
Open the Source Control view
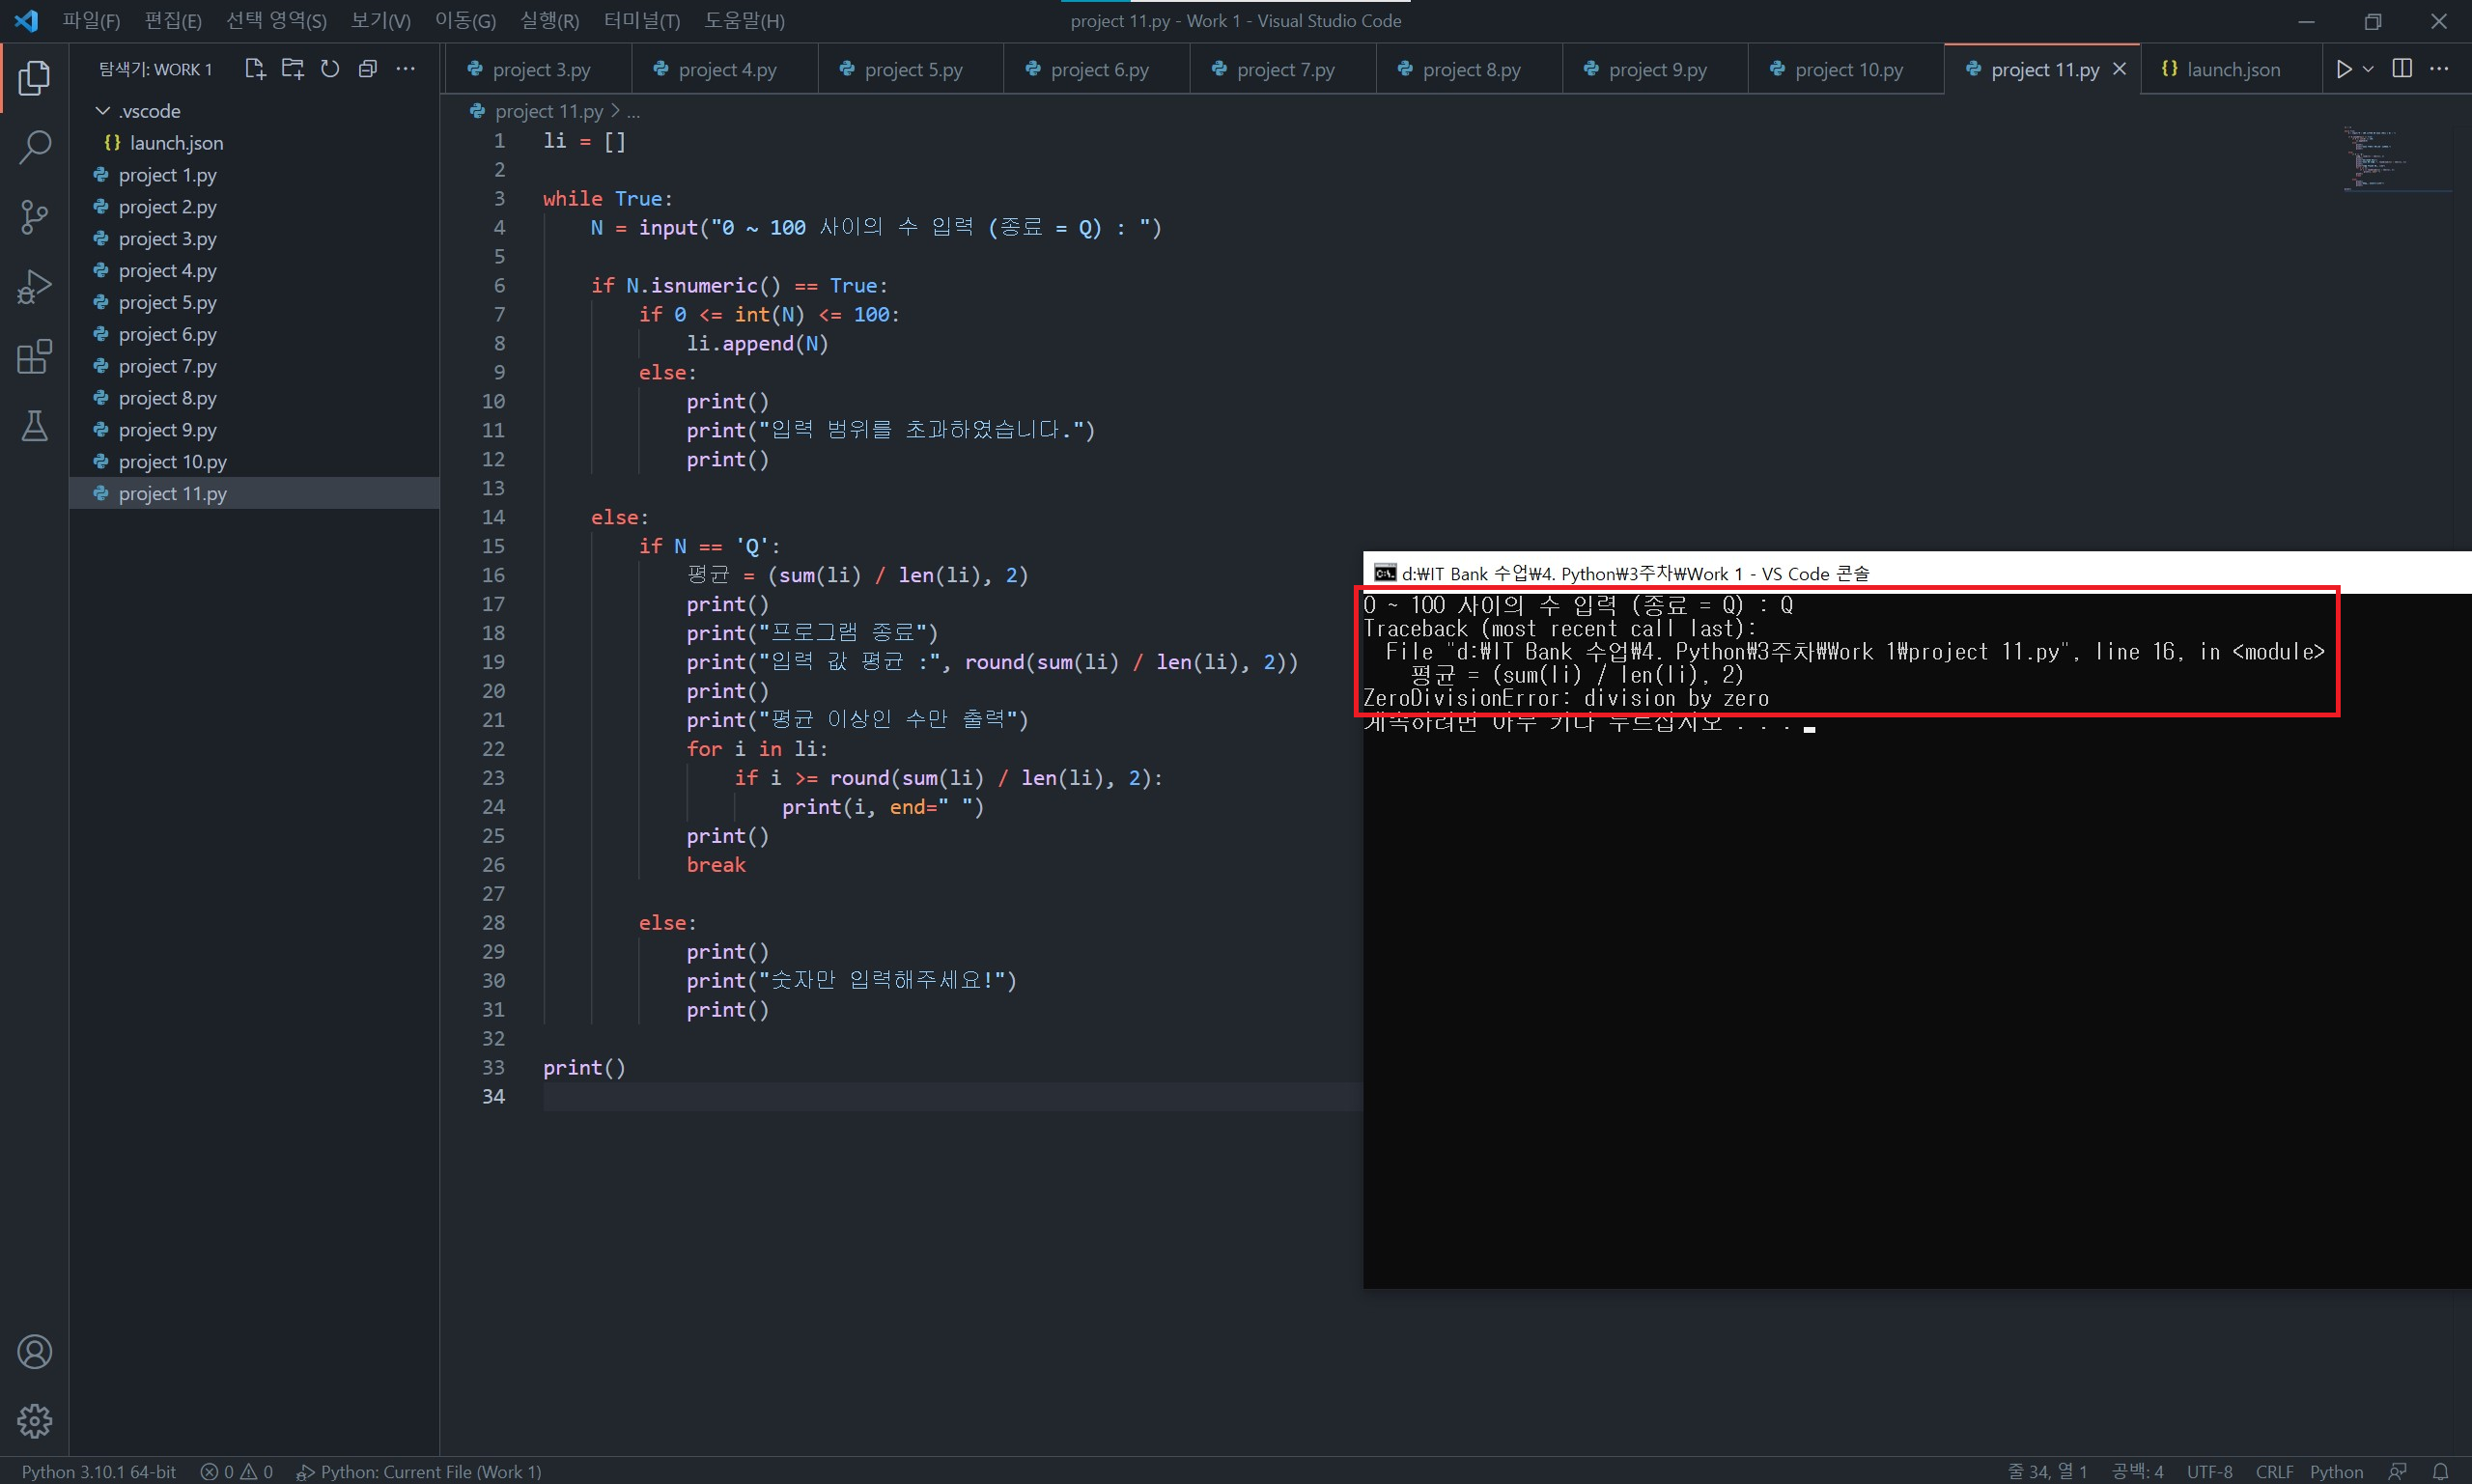click(x=34, y=217)
